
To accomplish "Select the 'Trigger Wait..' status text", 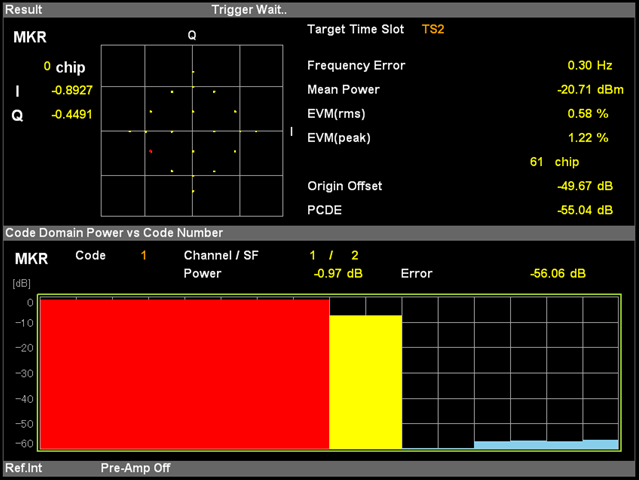I will tap(249, 10).
